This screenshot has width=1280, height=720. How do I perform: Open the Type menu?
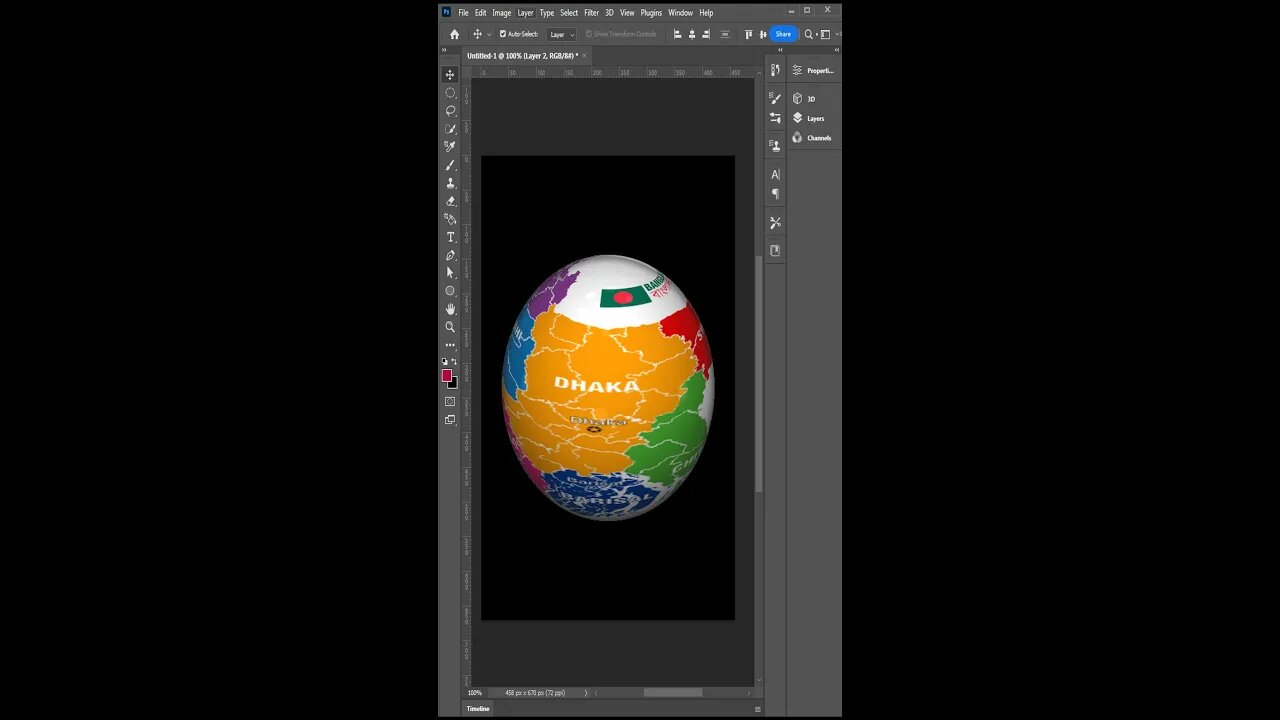click(x=546, y=13)
